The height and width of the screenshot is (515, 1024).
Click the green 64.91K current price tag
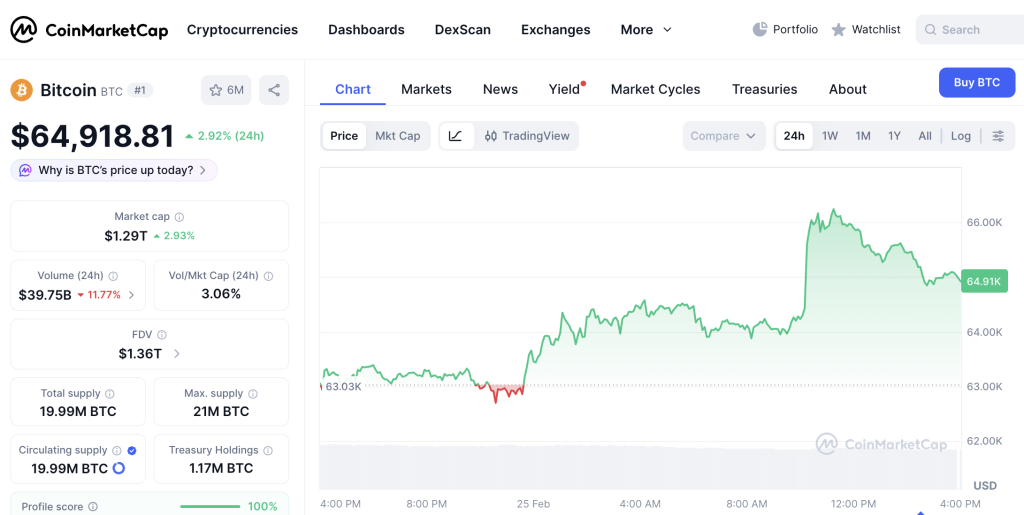984,281
